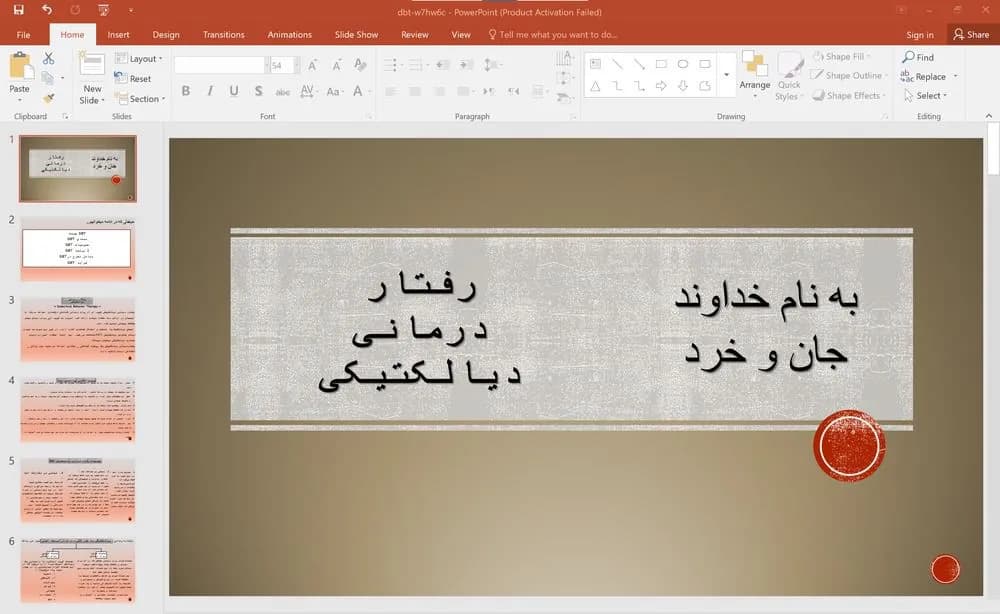The width and height of the screenshot is (1000, 614).
Task: Expand the shapes gallery More arrow
Action: tap(726, 75)
